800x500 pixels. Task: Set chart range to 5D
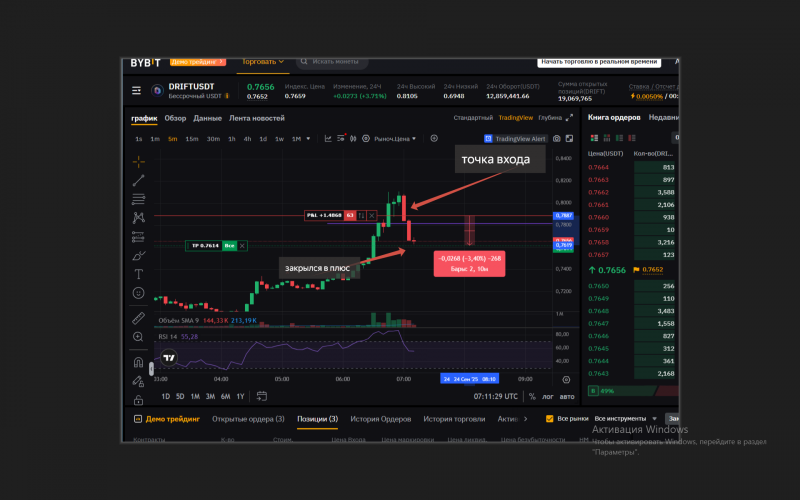pyautogui.click(x=180, y=396)
